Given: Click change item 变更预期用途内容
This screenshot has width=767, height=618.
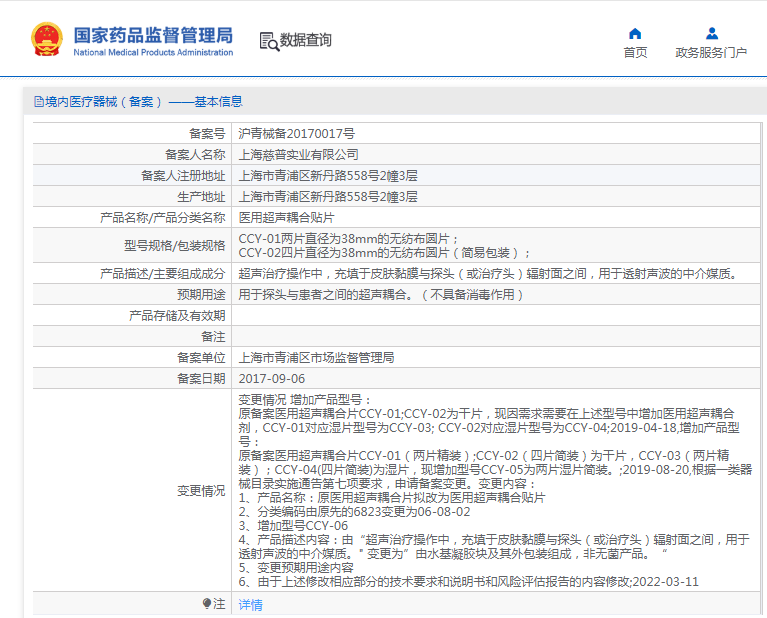Looking at the screenshot, I should click(296, 568).
